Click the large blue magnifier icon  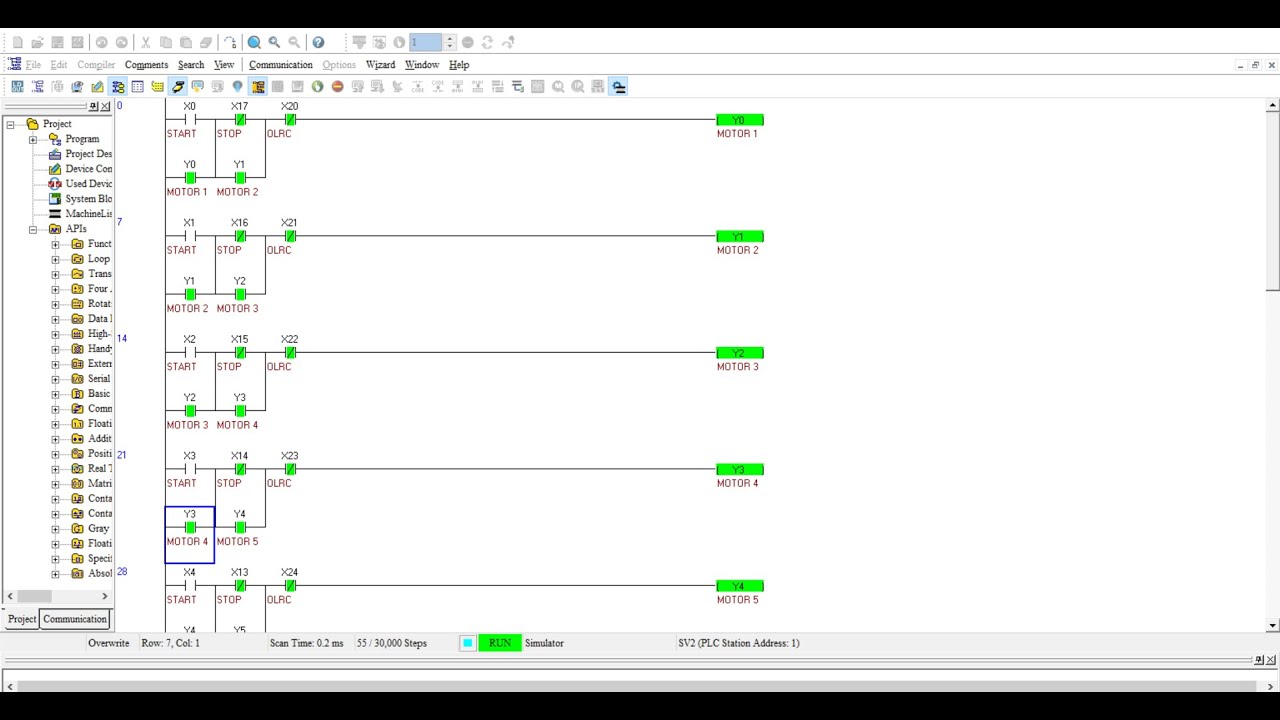[254, 42]
